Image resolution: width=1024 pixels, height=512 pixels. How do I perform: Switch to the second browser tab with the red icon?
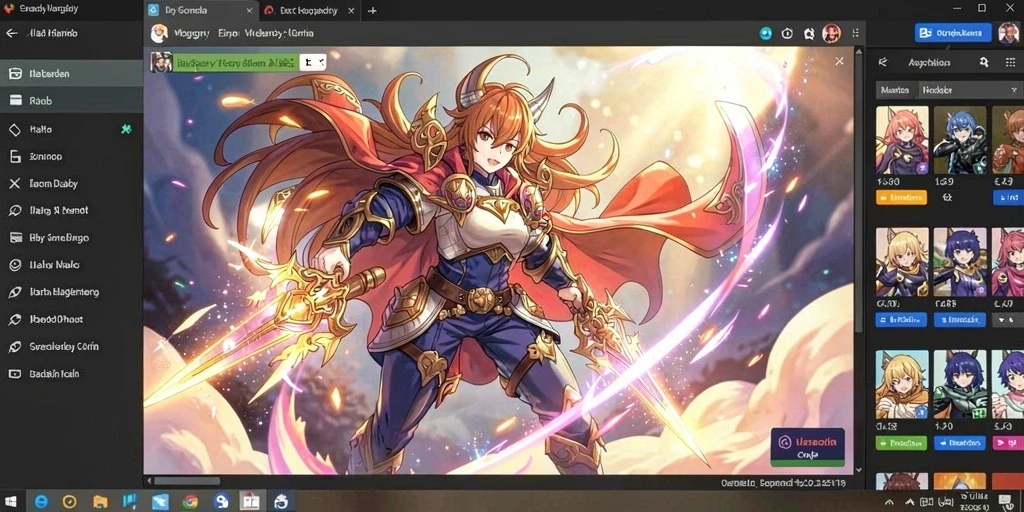310,10
